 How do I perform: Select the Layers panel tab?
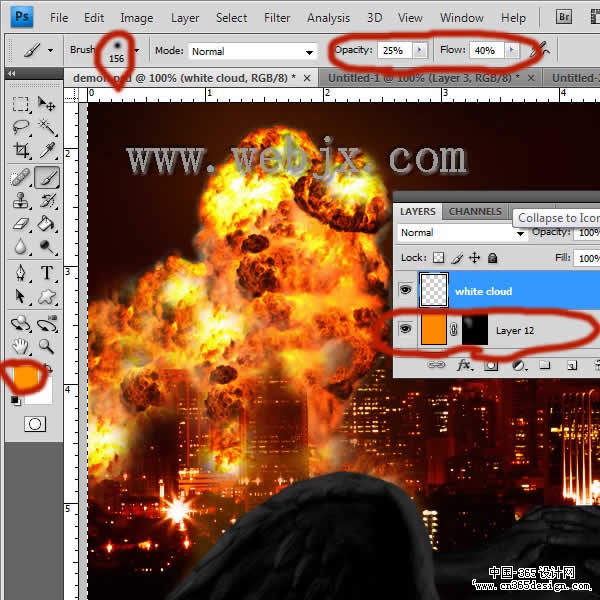[417, 211]
